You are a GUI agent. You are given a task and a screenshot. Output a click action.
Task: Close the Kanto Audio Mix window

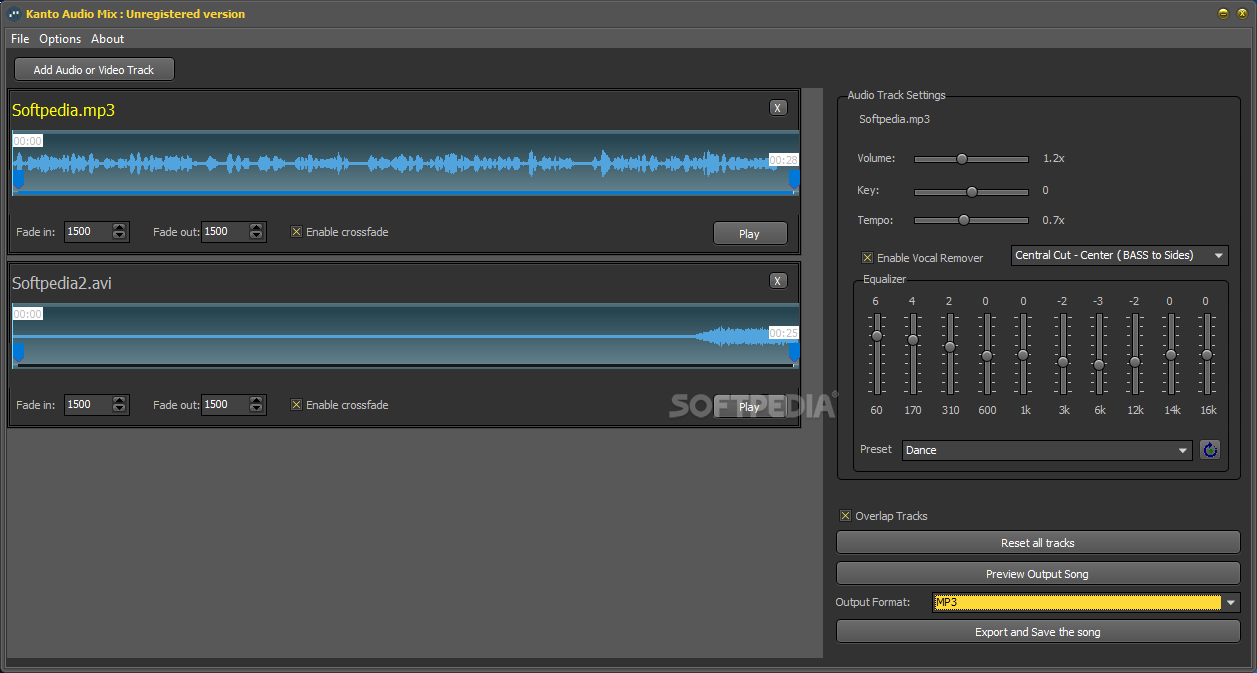tap(1242, 13)
